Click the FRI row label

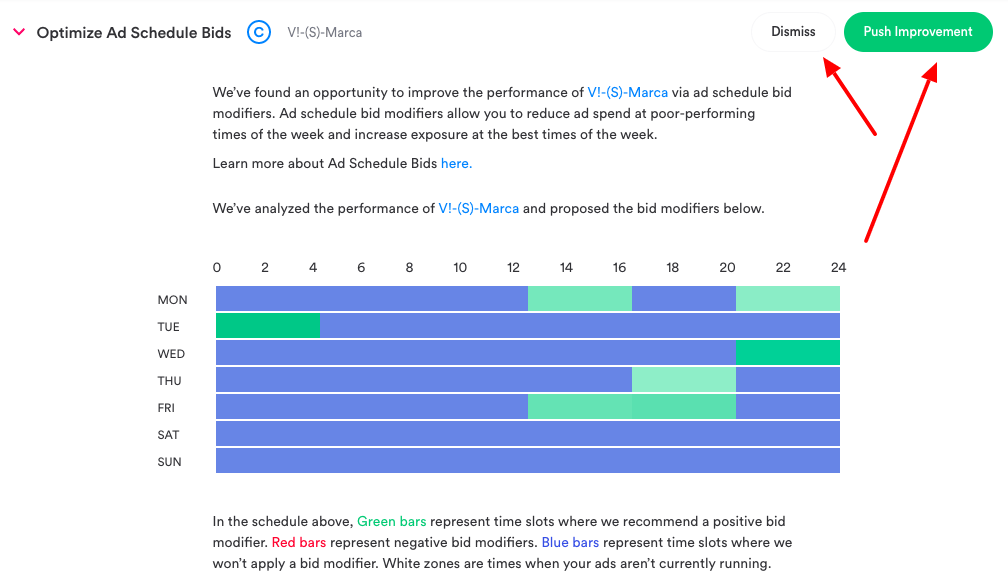click(166, 408)
